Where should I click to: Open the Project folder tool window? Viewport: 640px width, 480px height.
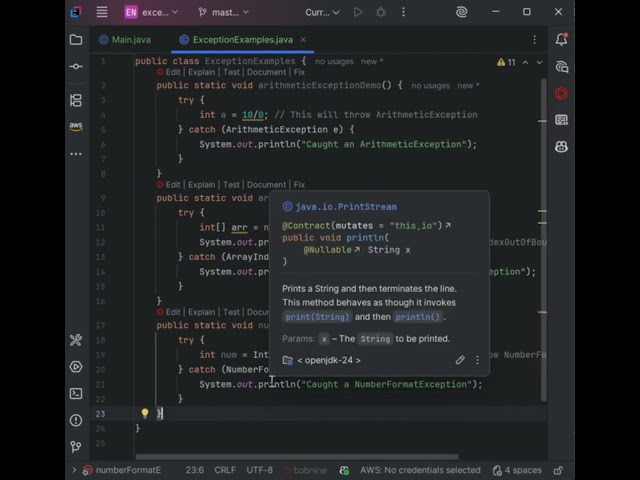pos(76,40)
